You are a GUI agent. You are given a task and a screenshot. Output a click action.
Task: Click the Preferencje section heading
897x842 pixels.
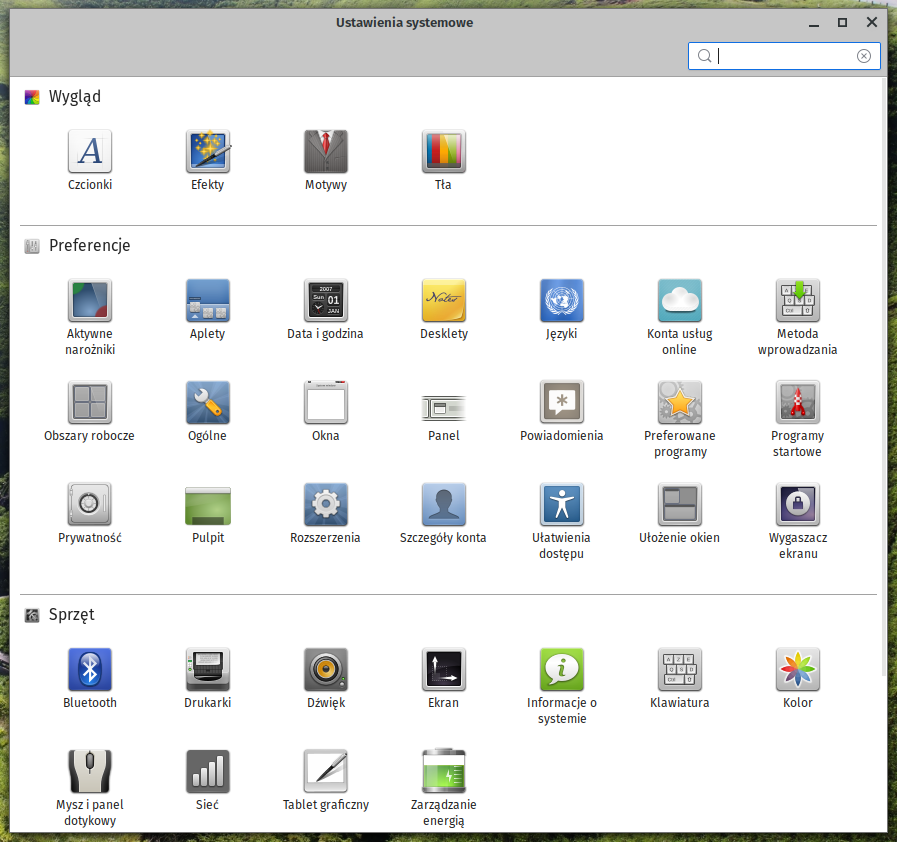tap(90, 245)
